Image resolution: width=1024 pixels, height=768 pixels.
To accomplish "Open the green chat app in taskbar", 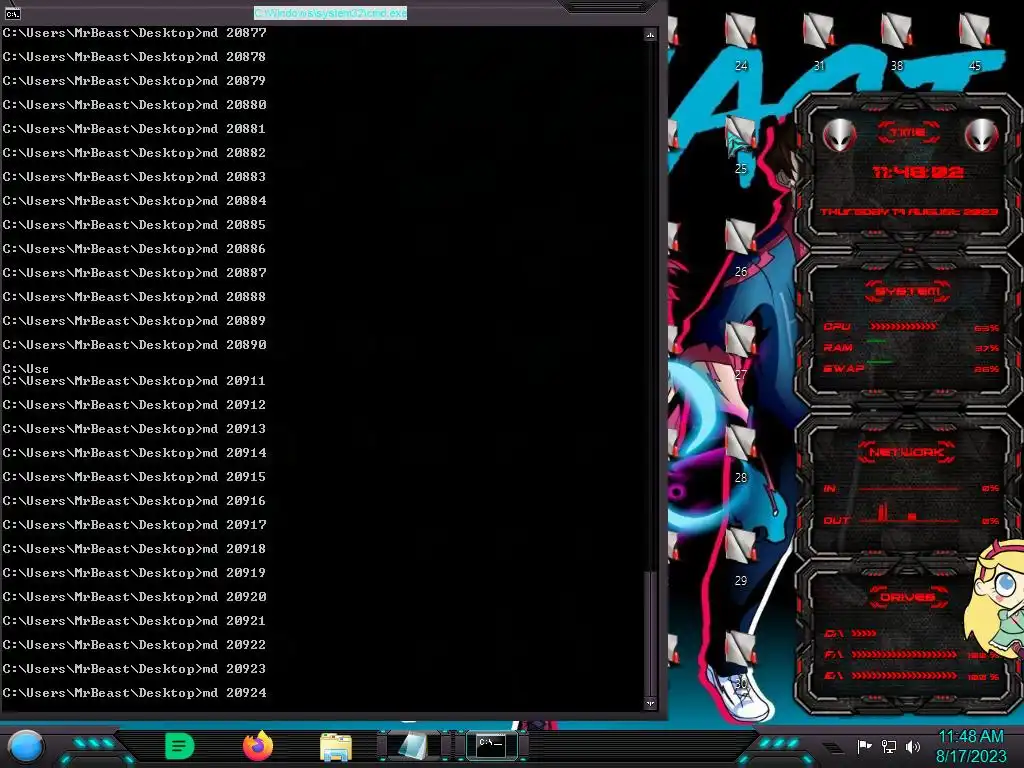I will click(x=180, y=746).
